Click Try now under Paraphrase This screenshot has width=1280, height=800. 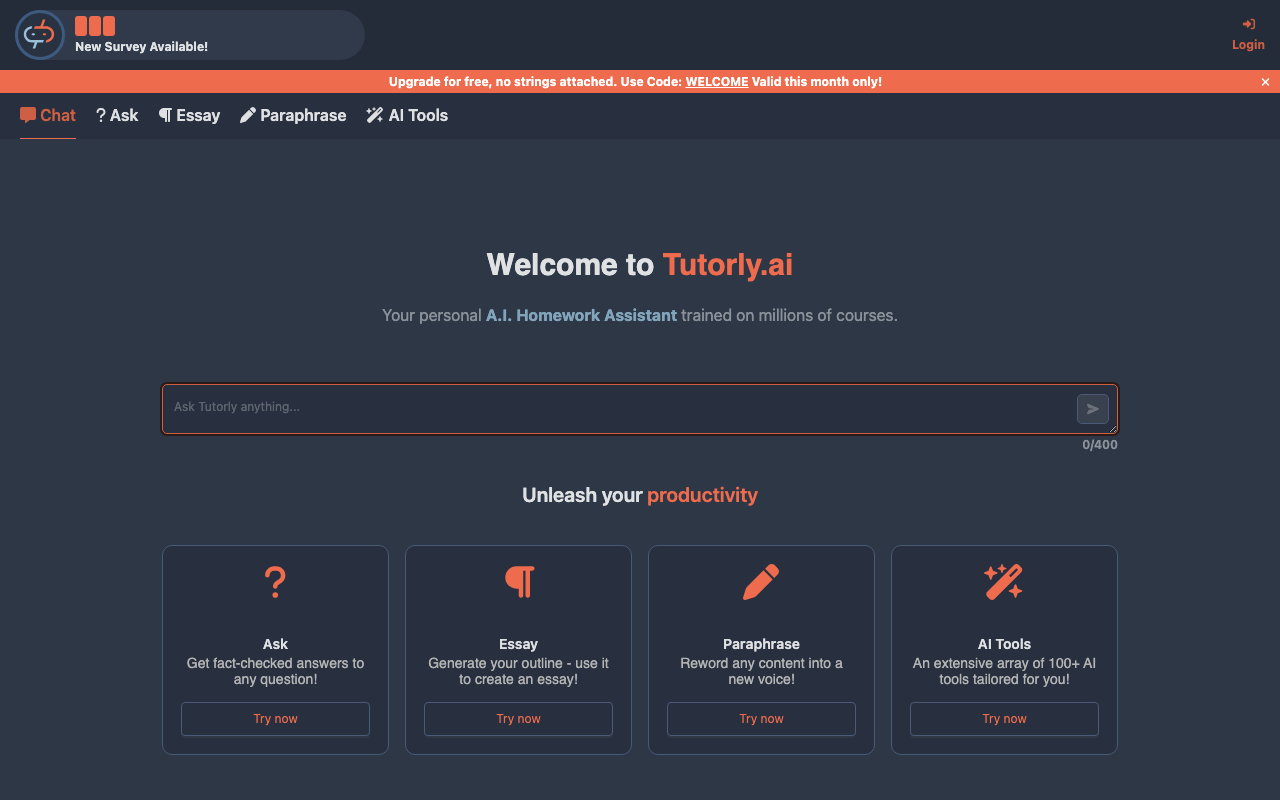pyautogui.click(x=761, y=719)
